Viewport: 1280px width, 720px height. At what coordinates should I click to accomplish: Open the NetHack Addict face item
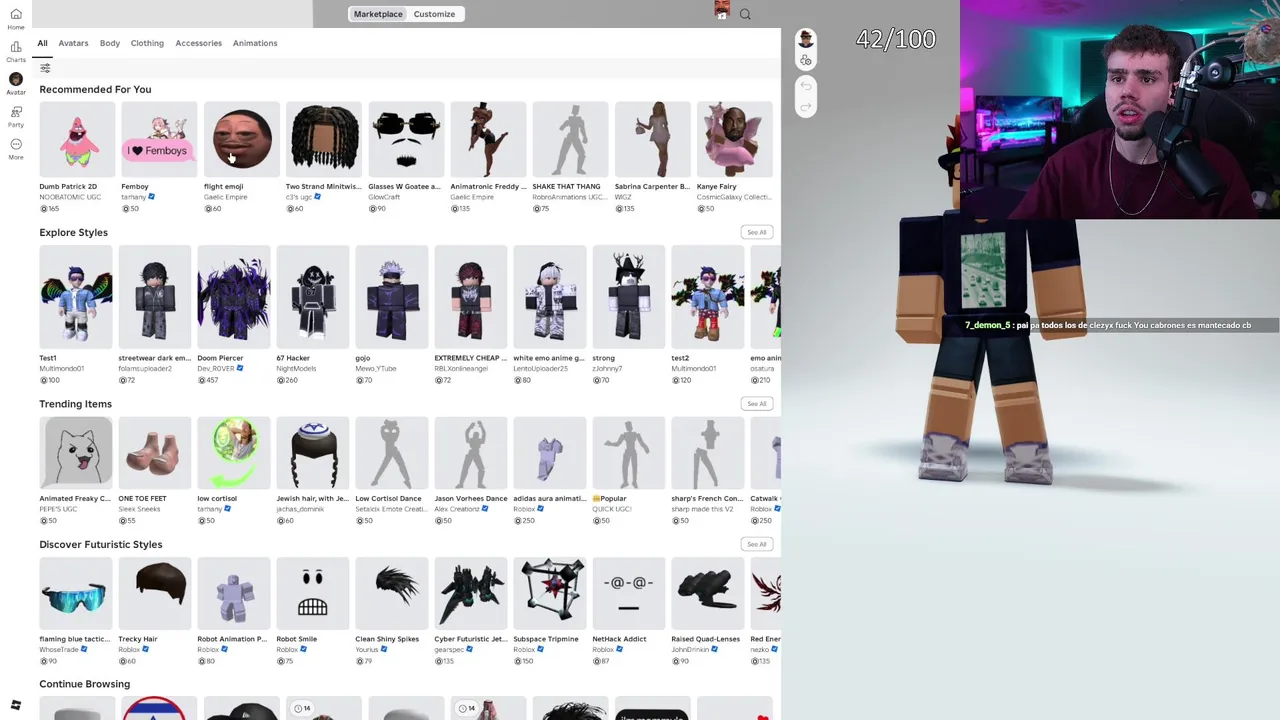pyautogui.click(x=629, y=594)
